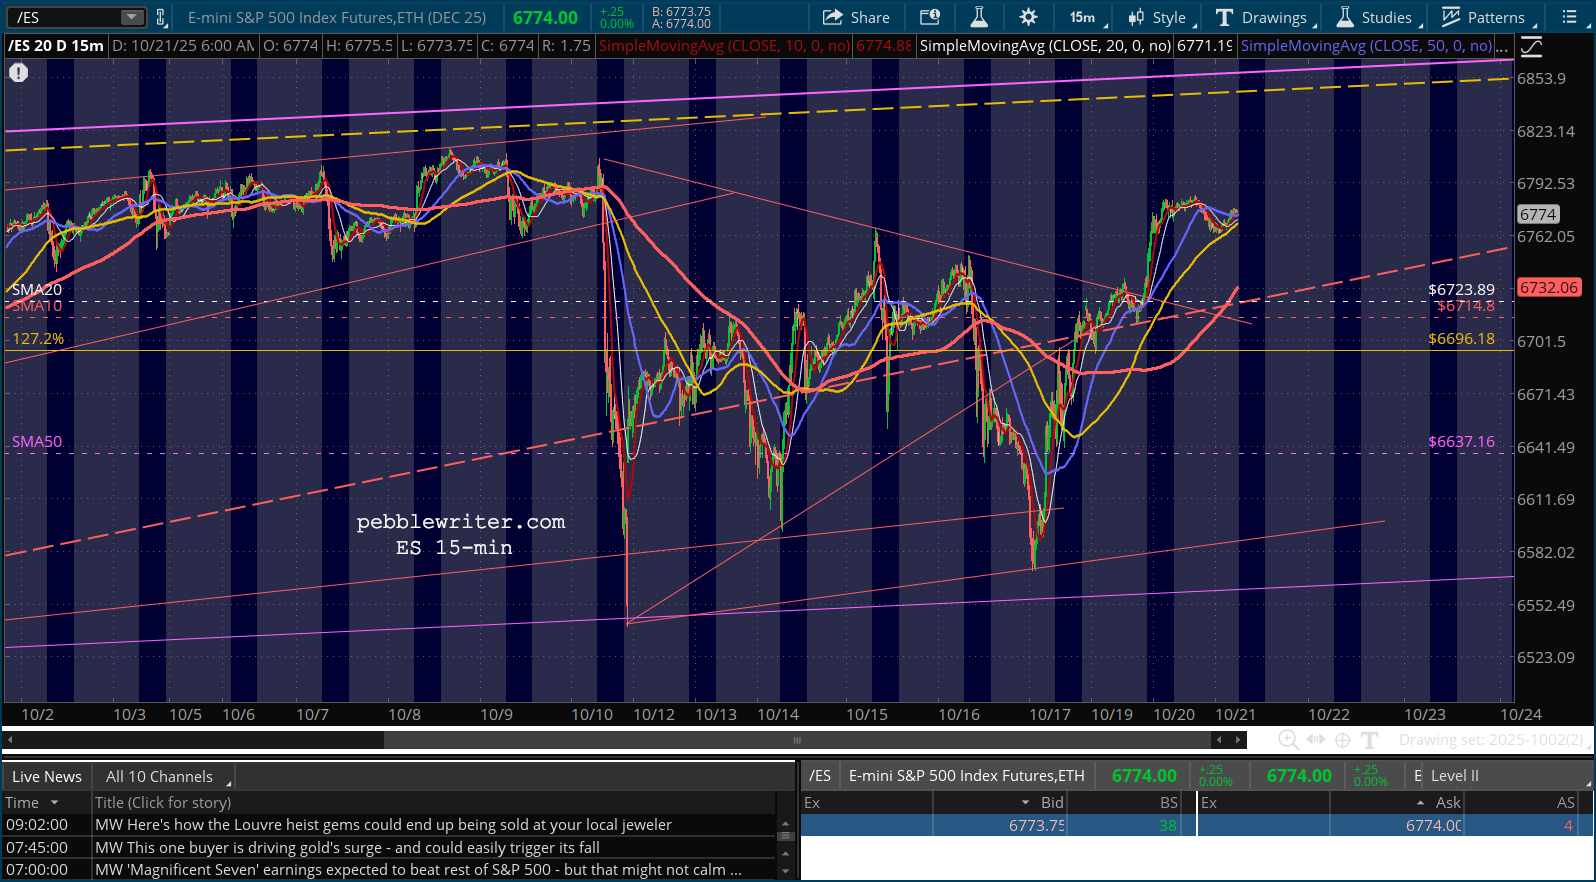Open the Drawings menu
1596x882 pixels.
(1263, 17)
